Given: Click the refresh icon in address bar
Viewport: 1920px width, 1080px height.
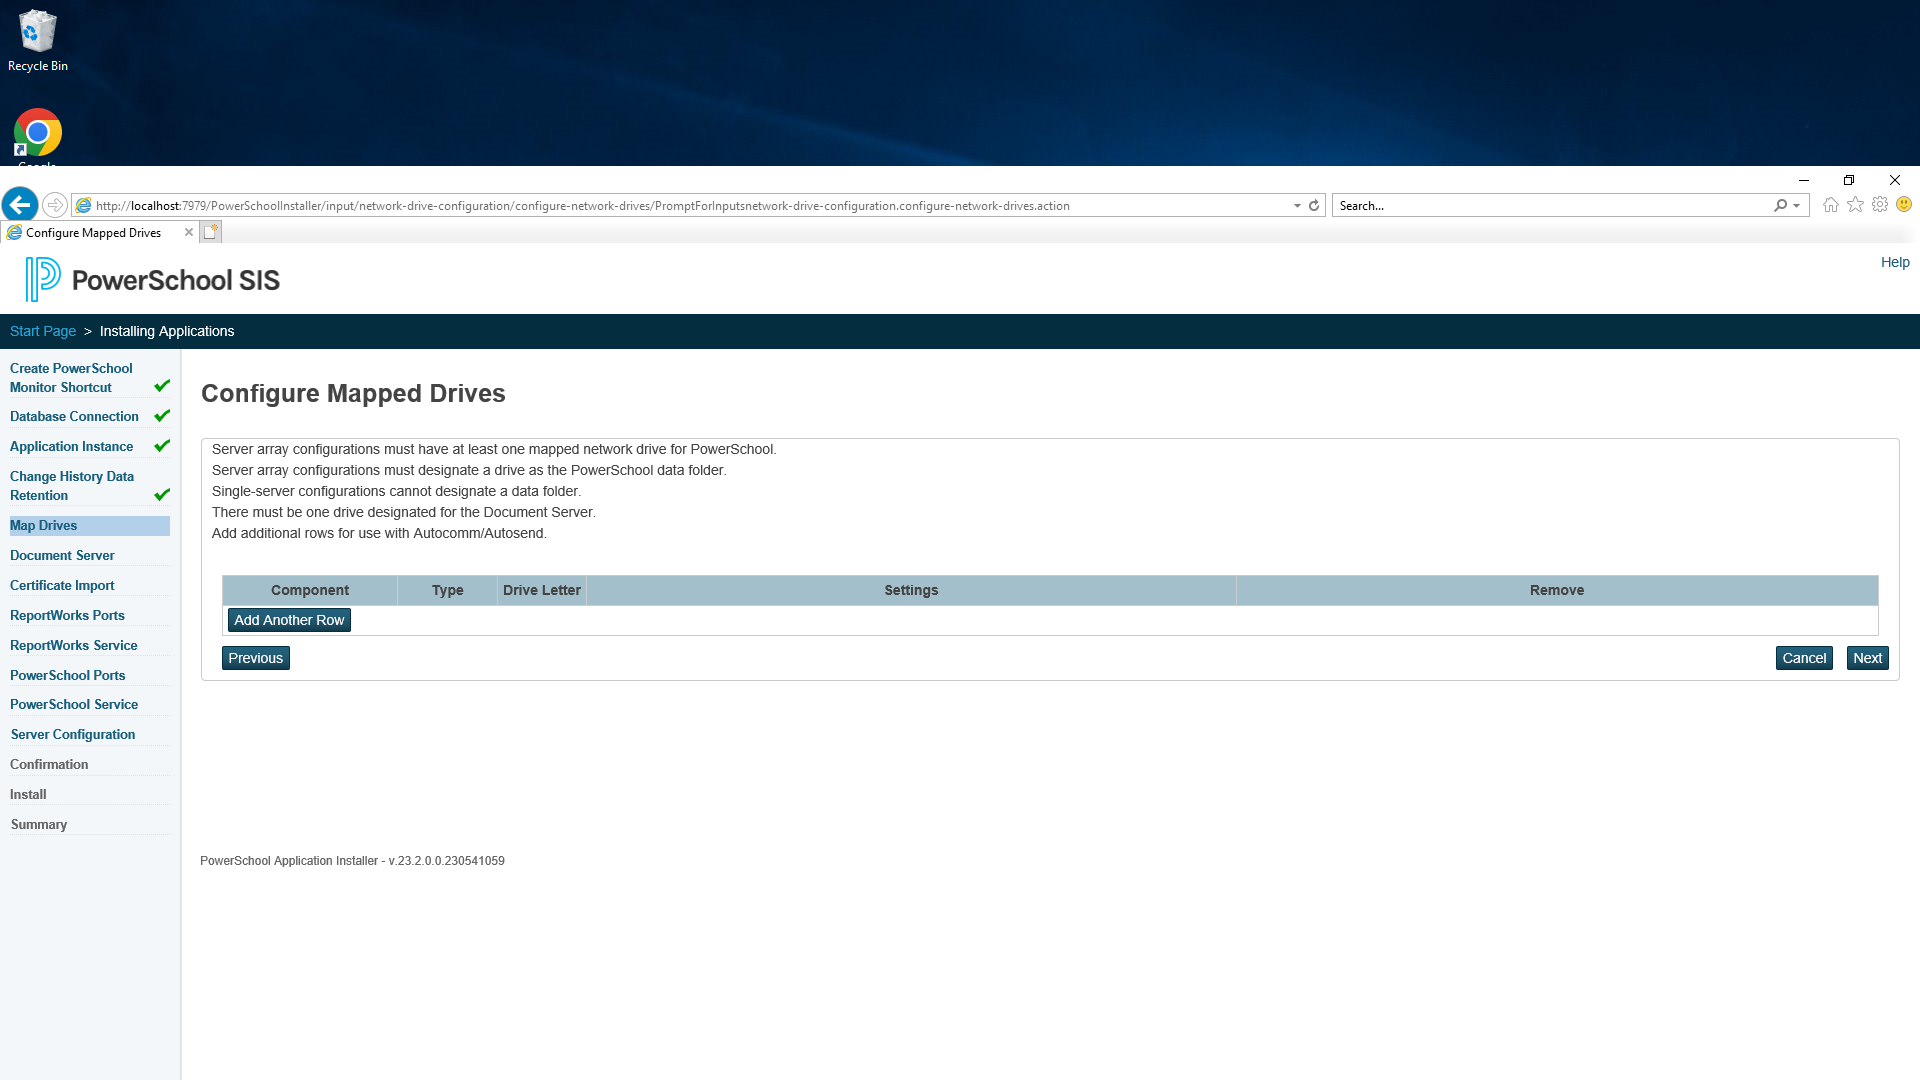Looking at the screenshot, I should click(1314, 205).
